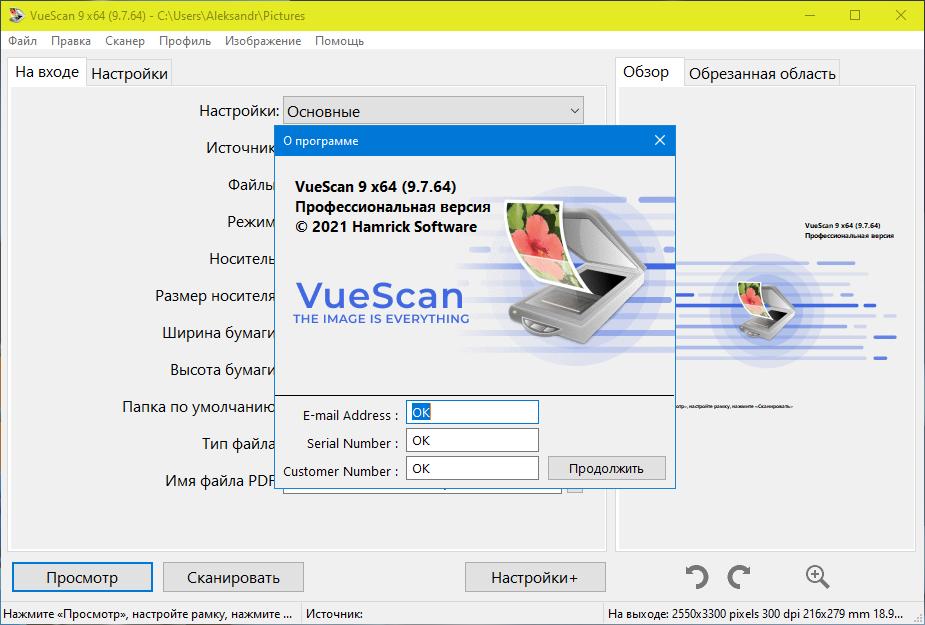Open the Профиль menu

click(185, 41)
